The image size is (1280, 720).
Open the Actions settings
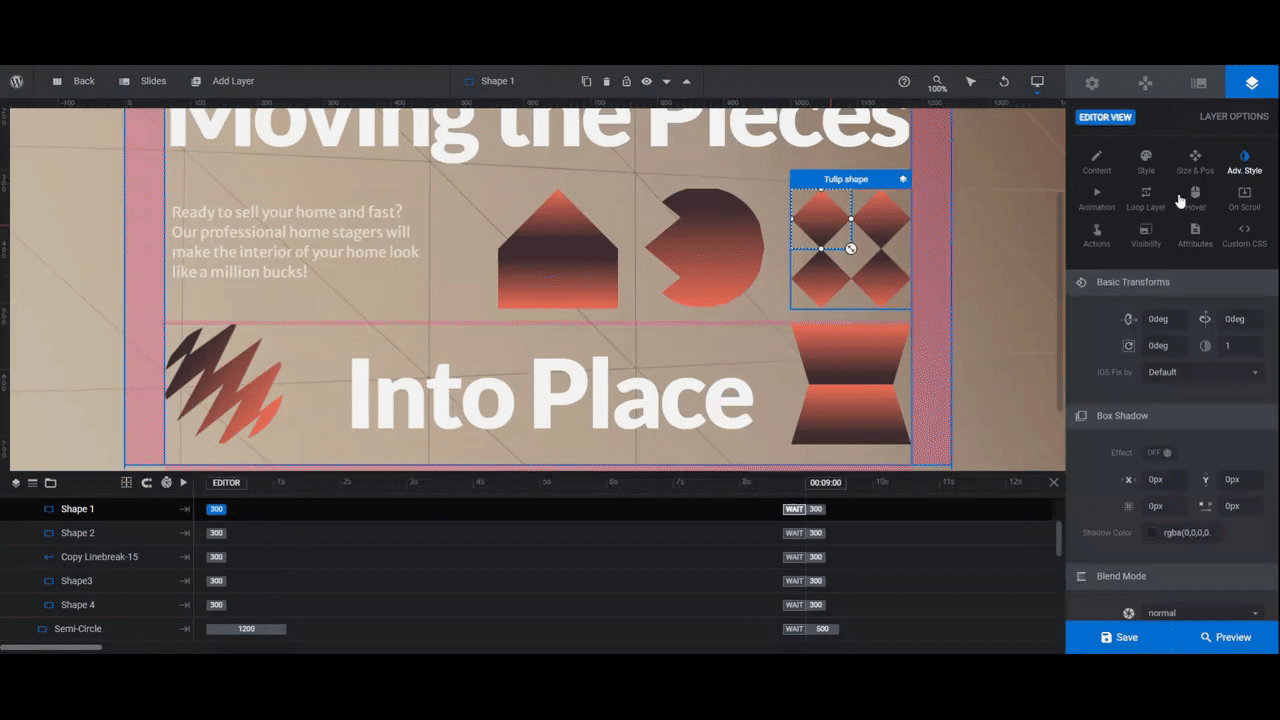click(1097, 236)
